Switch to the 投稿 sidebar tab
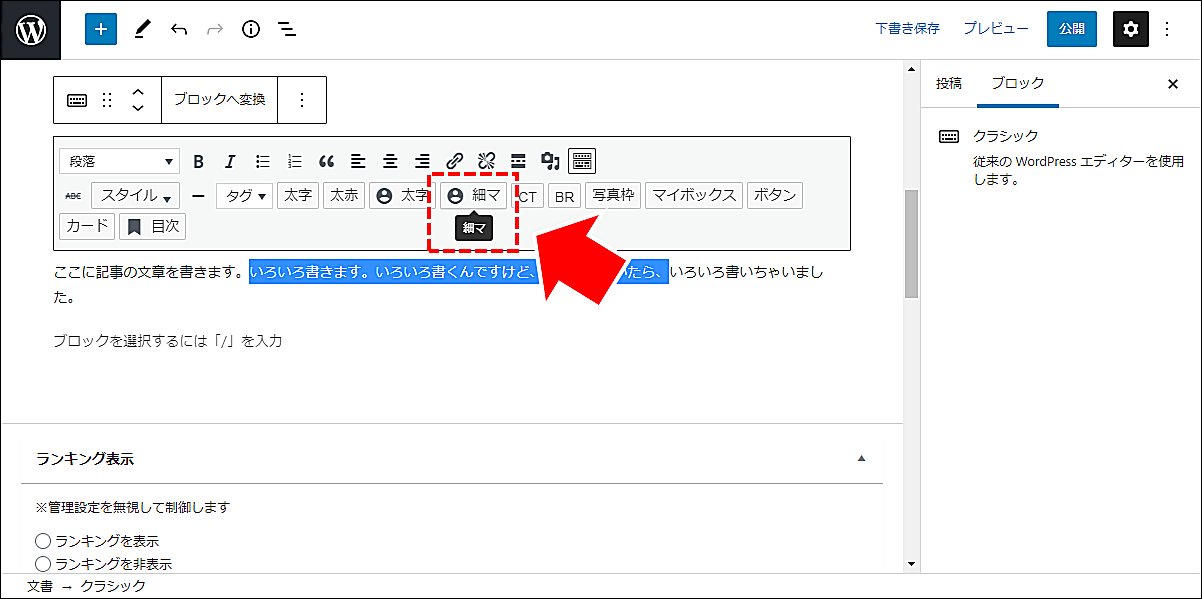The width and height of the screenshot is (1202, 599). coord(949,84)
